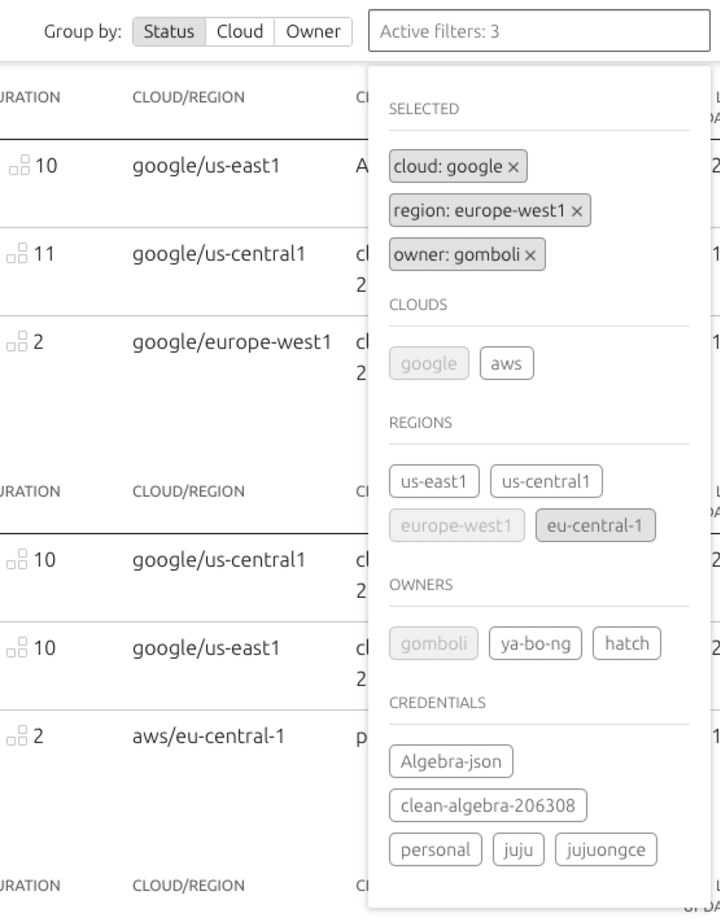Select the jujuongce credential filter
Image resolution: width=720 pixels, height=922 pixels.
tap(606, 850)
